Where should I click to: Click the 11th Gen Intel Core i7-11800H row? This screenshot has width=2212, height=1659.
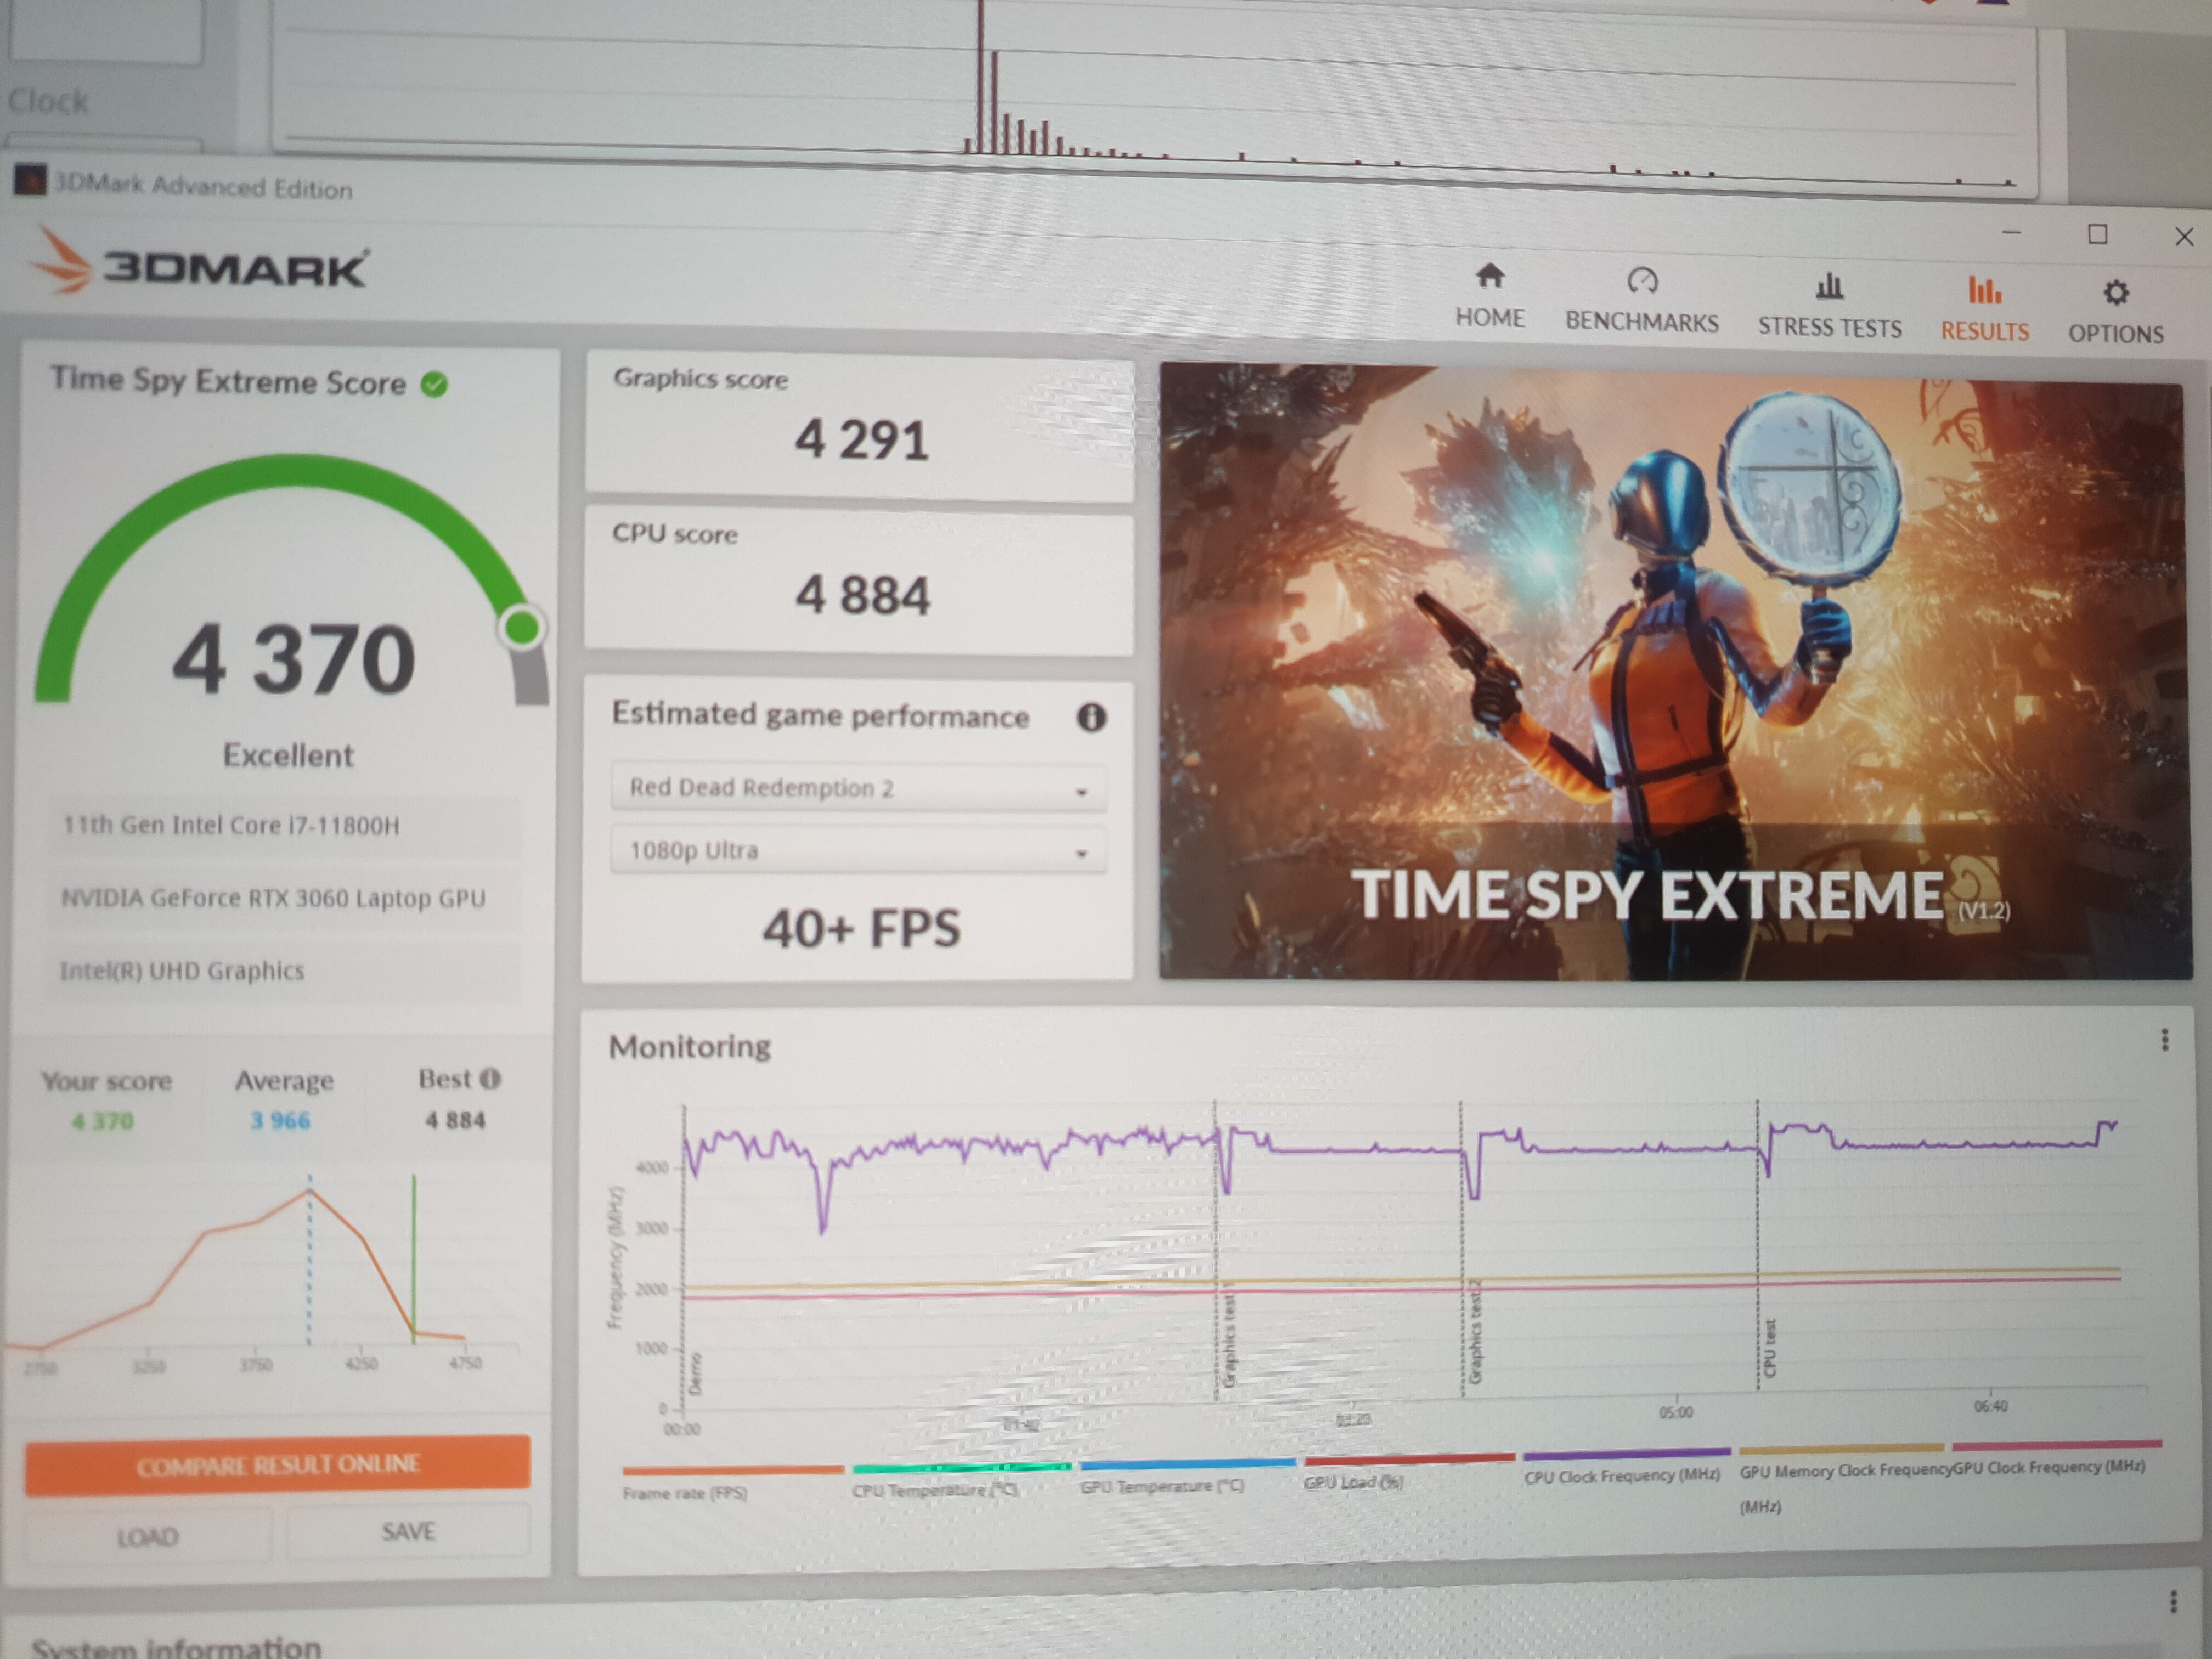click(284, 826)
